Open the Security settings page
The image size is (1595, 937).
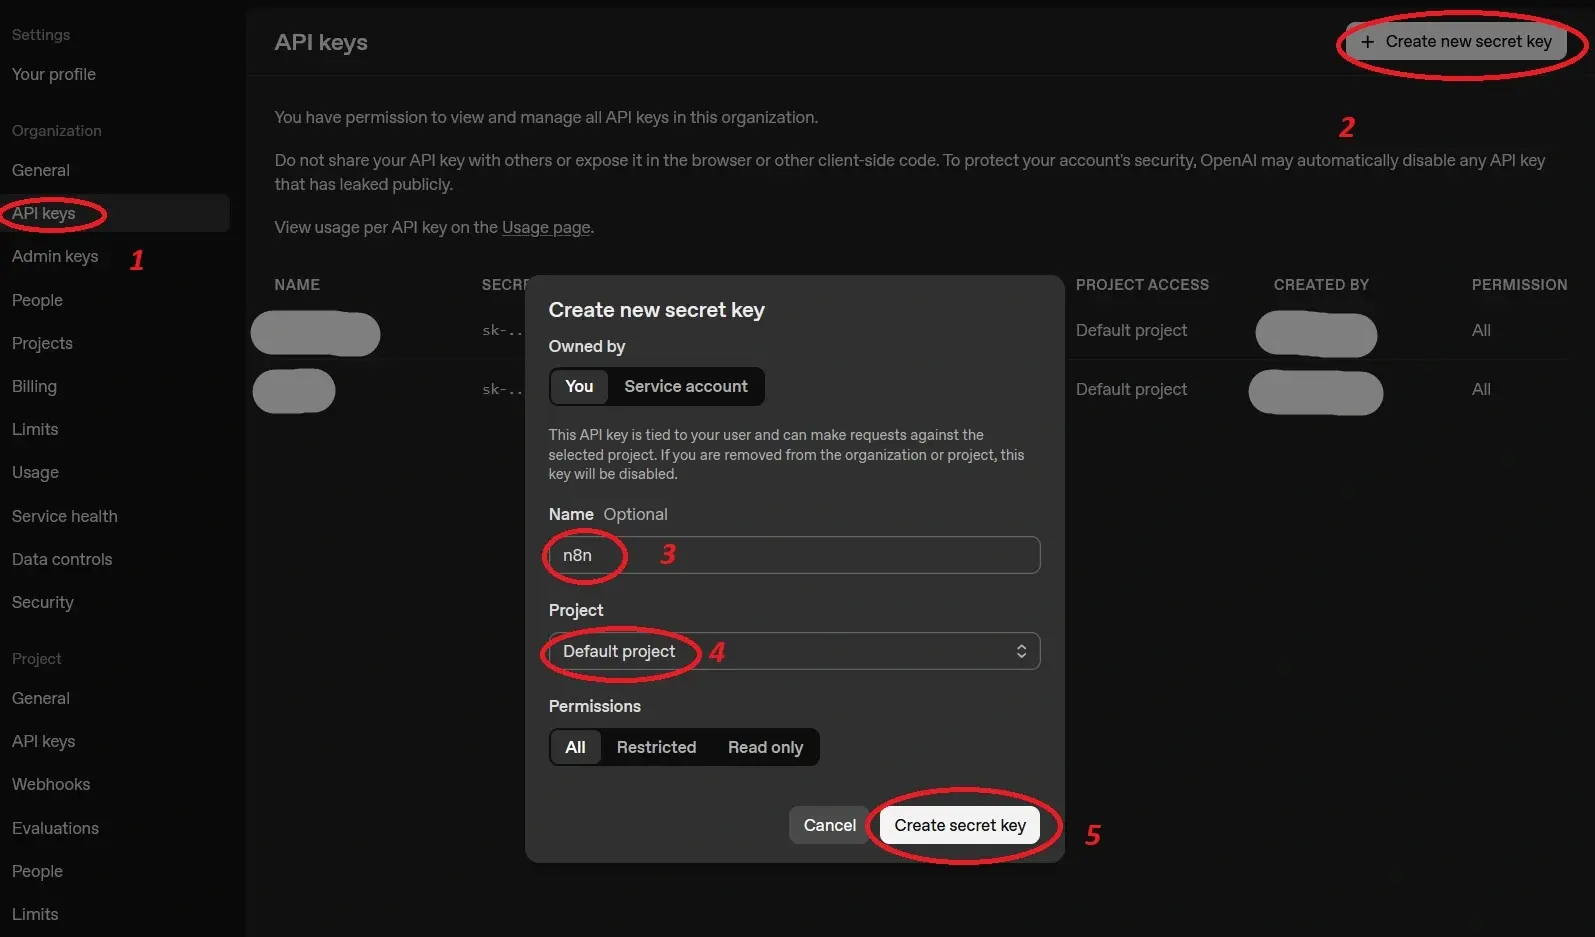point(43,602)
